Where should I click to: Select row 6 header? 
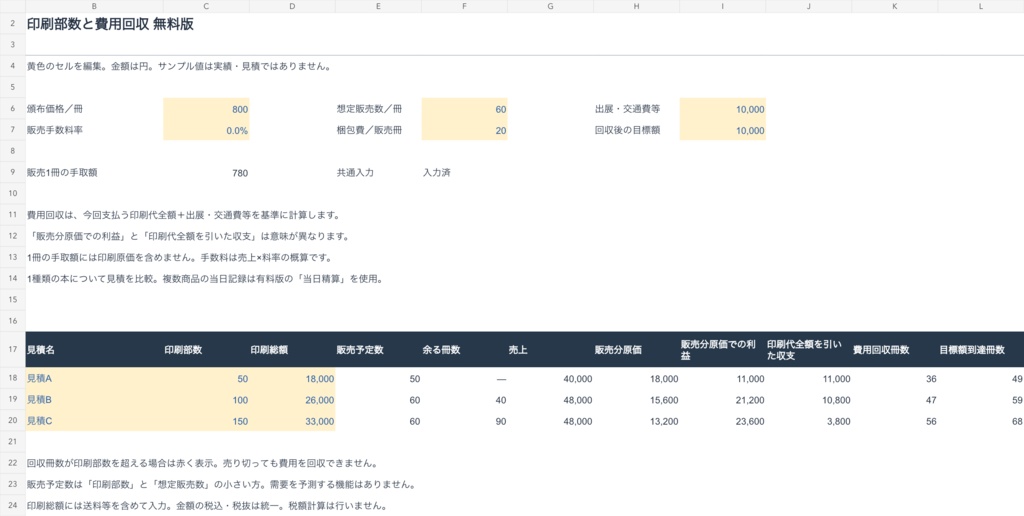point(13,109)
